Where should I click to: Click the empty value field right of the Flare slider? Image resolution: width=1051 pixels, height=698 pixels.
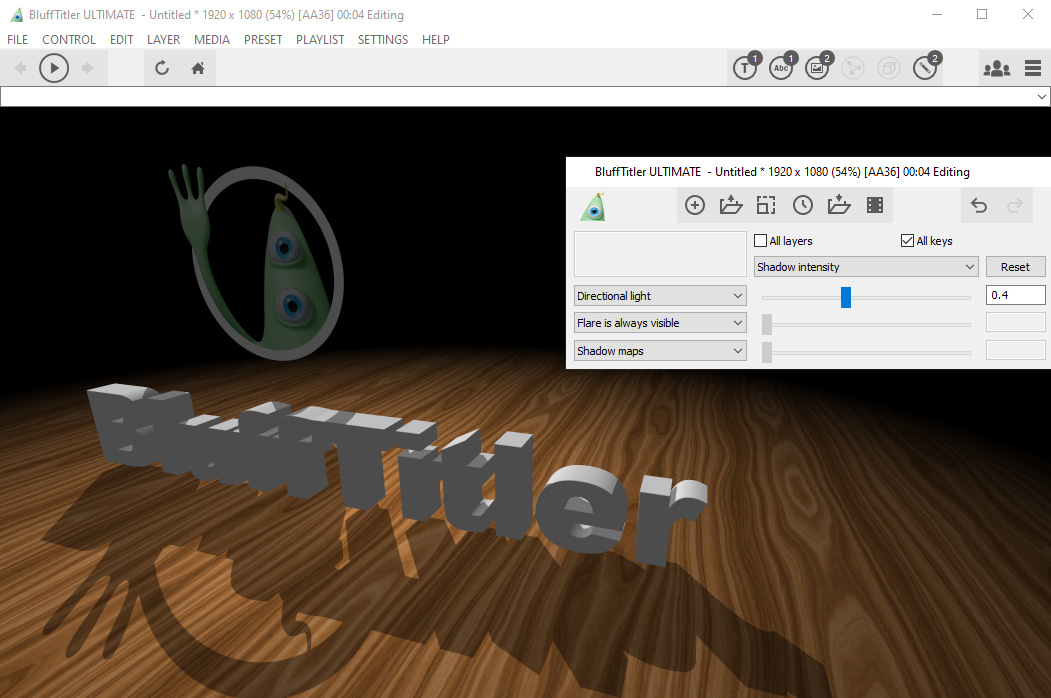(x=1015, y=323)
